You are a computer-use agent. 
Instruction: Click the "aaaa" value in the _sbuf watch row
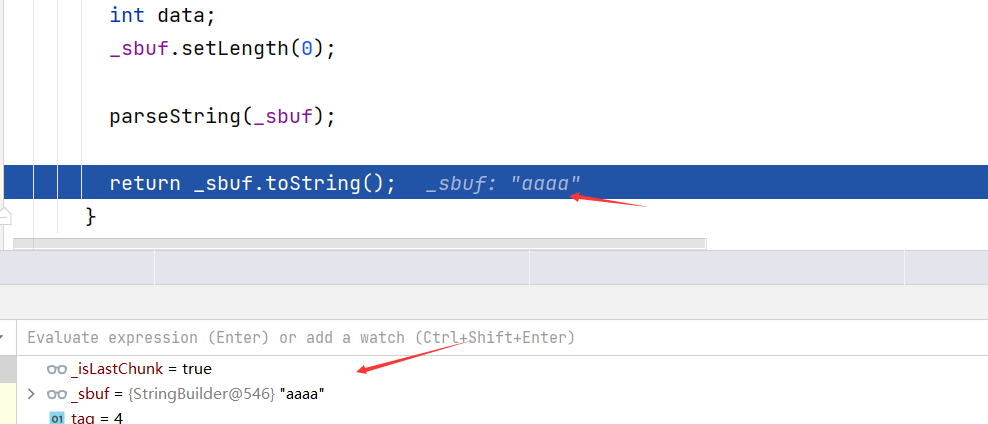[x=302, y=394]
